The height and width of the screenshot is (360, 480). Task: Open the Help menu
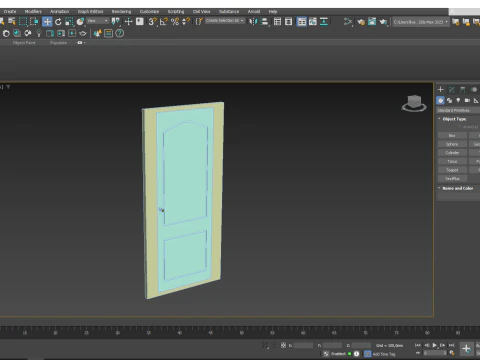273,11
